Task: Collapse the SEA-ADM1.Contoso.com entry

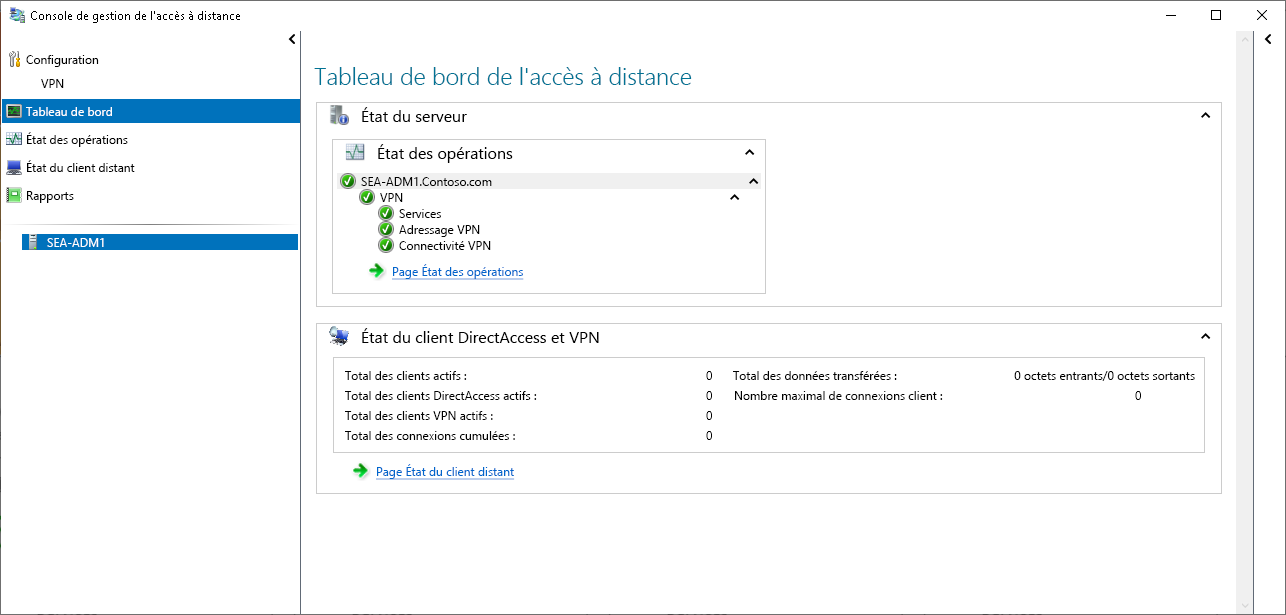Action: pos(753,181)
